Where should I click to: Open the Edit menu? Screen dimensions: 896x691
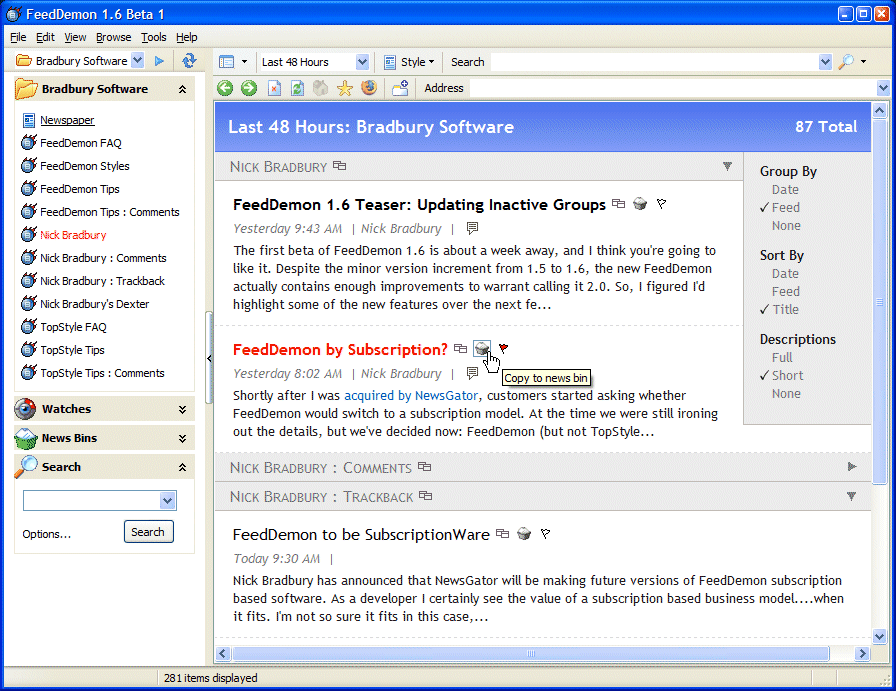coord(45,37)
